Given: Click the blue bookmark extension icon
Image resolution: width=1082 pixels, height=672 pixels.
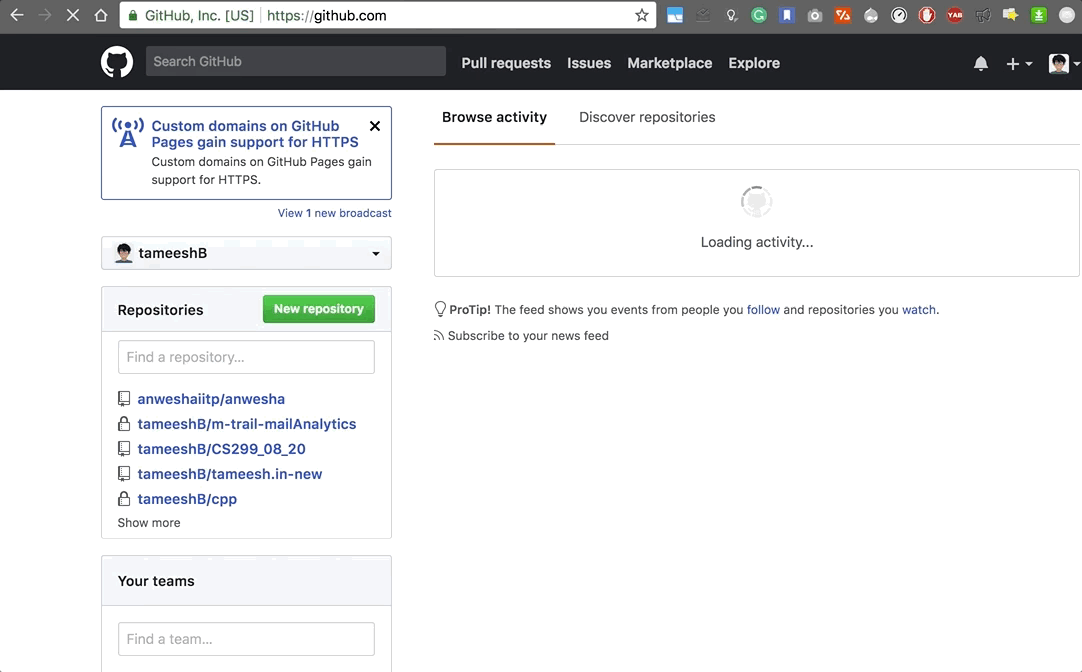Looking at the screenshot, I should point(787,15).
